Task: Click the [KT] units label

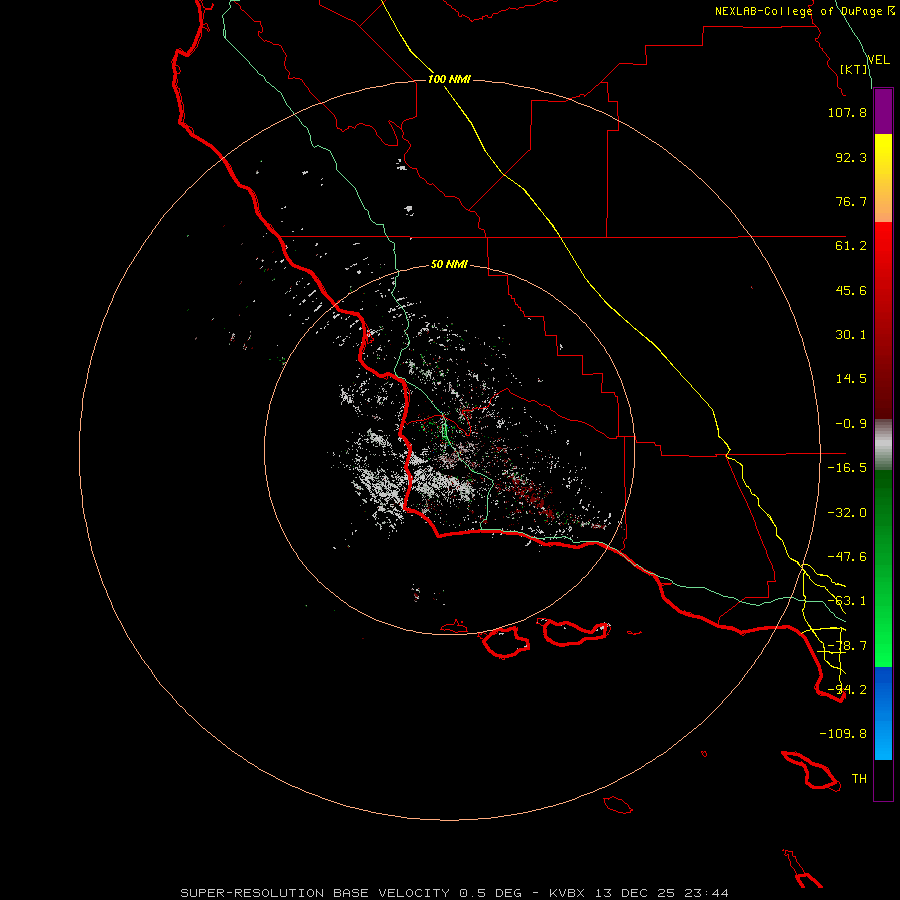Action: pyautogui.click(x=854, y=69)
